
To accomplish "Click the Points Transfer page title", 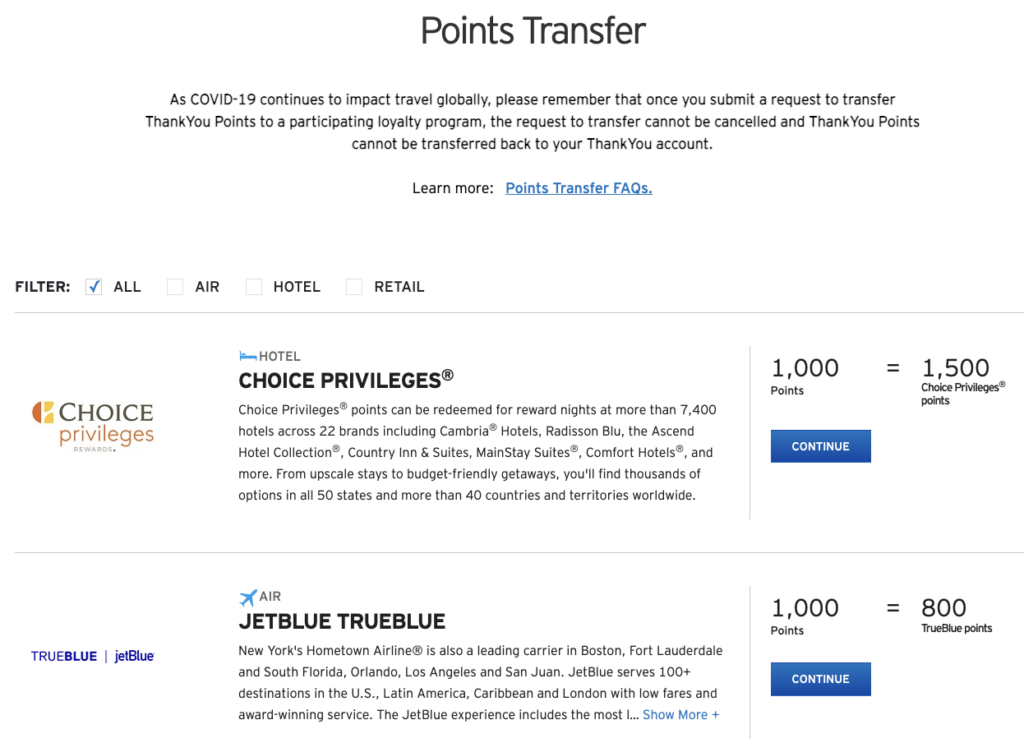I will pos(533,31).
